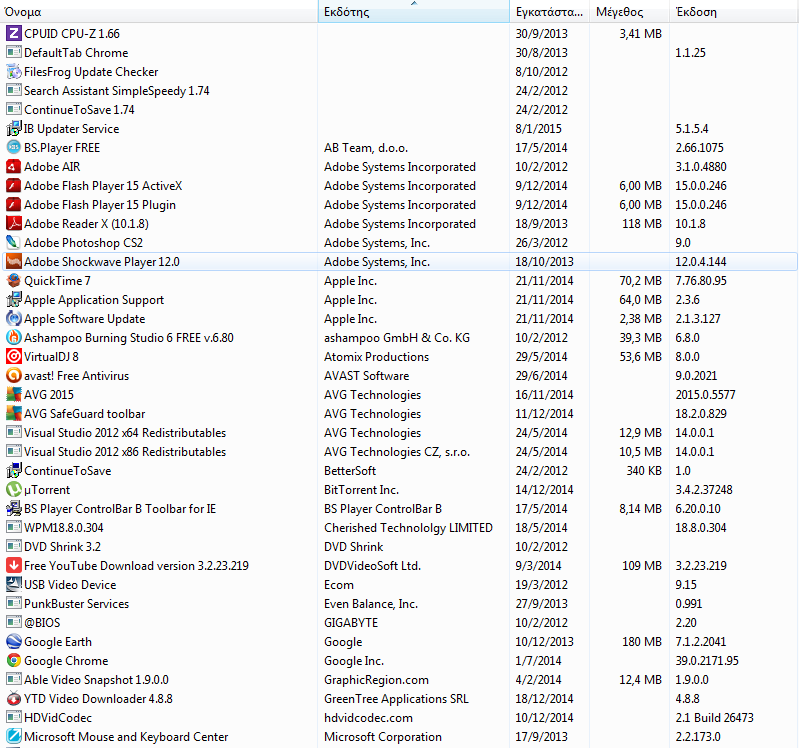Click the Adobe Photoshop CS2 feather icon

[x=14, y=243]
